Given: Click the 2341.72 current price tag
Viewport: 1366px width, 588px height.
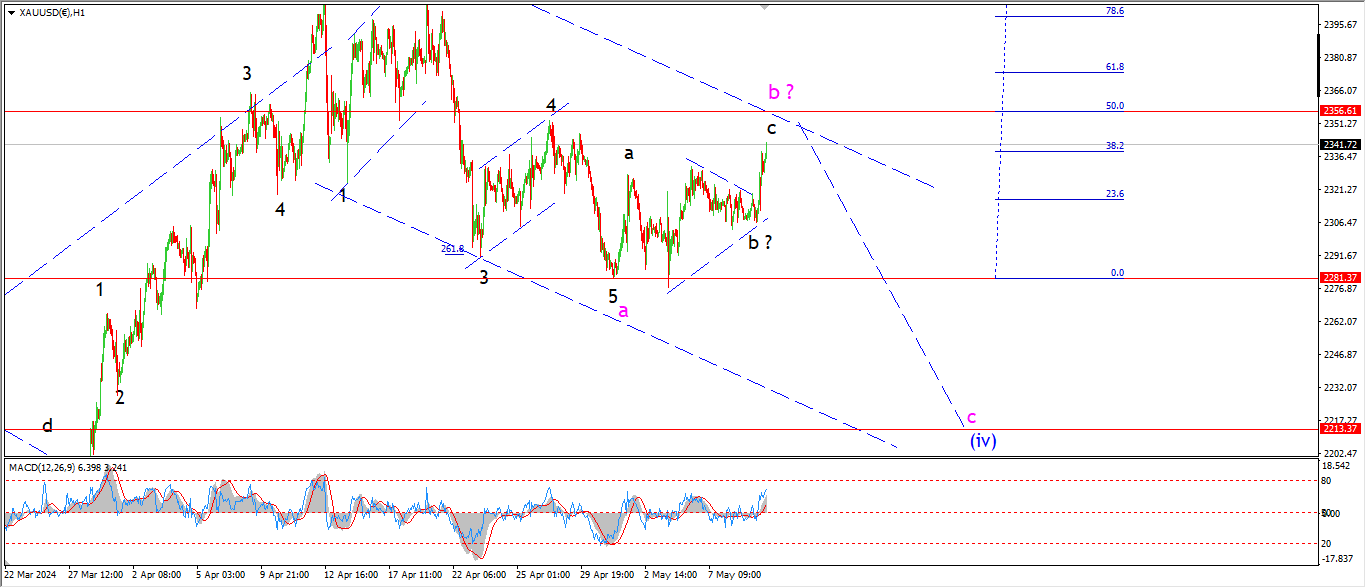Looking at the screenshot, I should tap(1339, 144).
